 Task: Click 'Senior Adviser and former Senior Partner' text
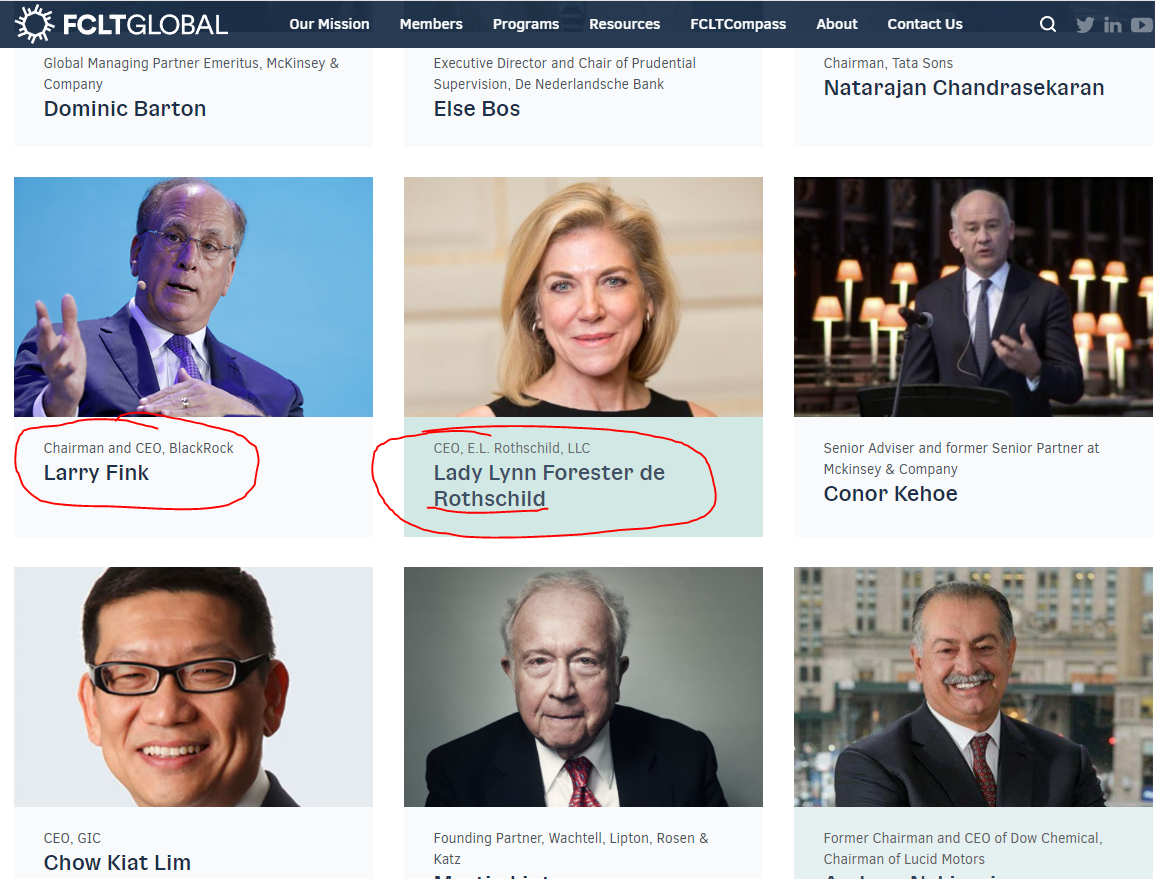(x=961, y=458)
